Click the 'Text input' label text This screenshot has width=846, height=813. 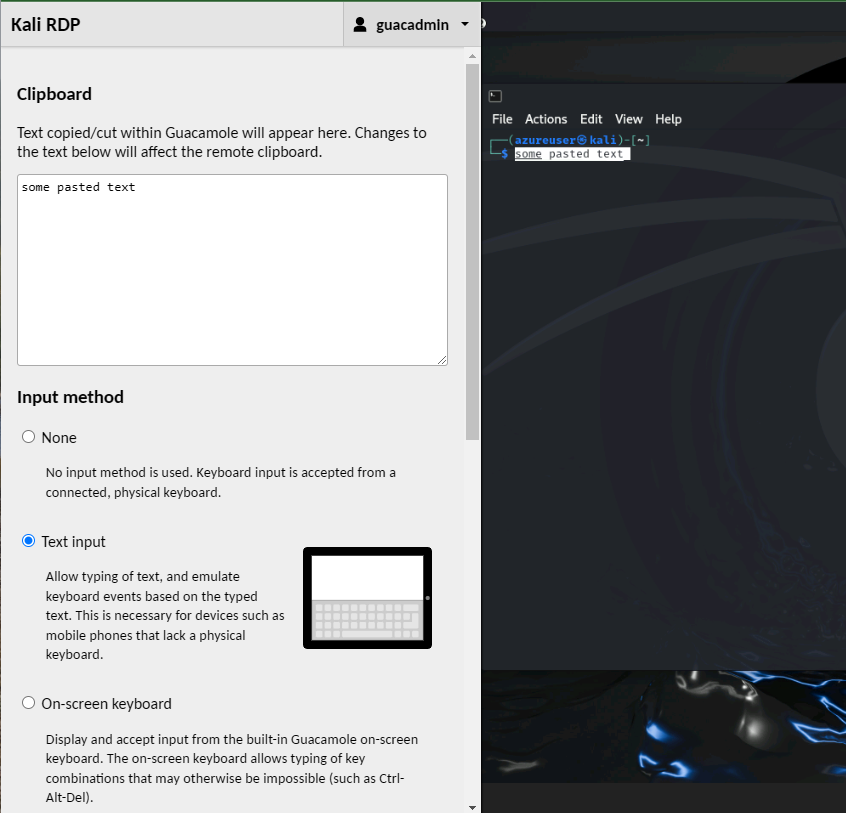pos(73,542)
